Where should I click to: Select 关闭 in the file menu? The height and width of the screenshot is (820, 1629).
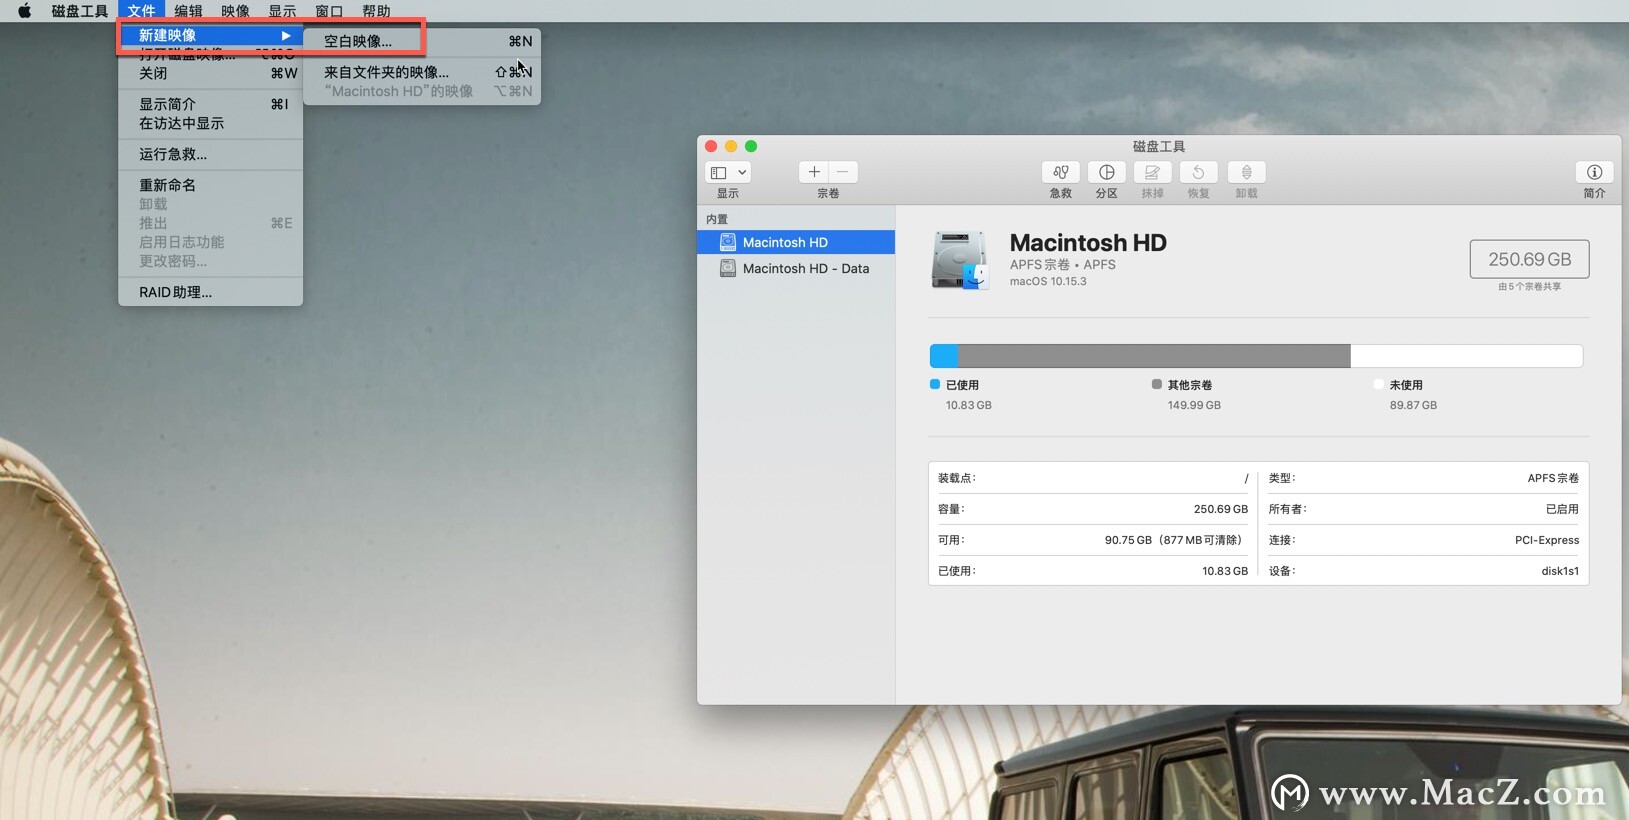point(210,73)
